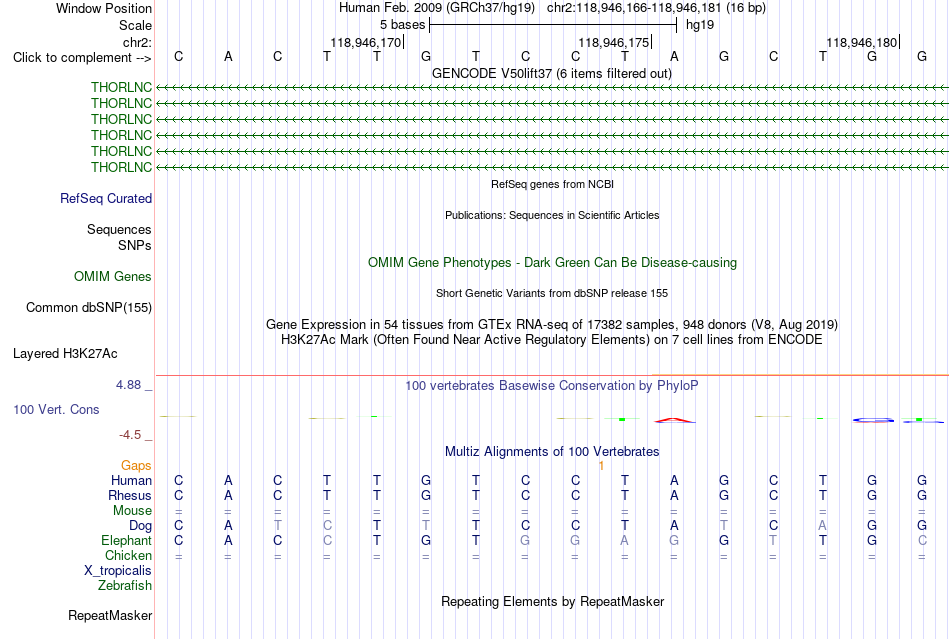Click the GTEx Gene Expression track title
The height and width of the screenshot is (639, 950).
pyautogui.click(x=552, y=325)
